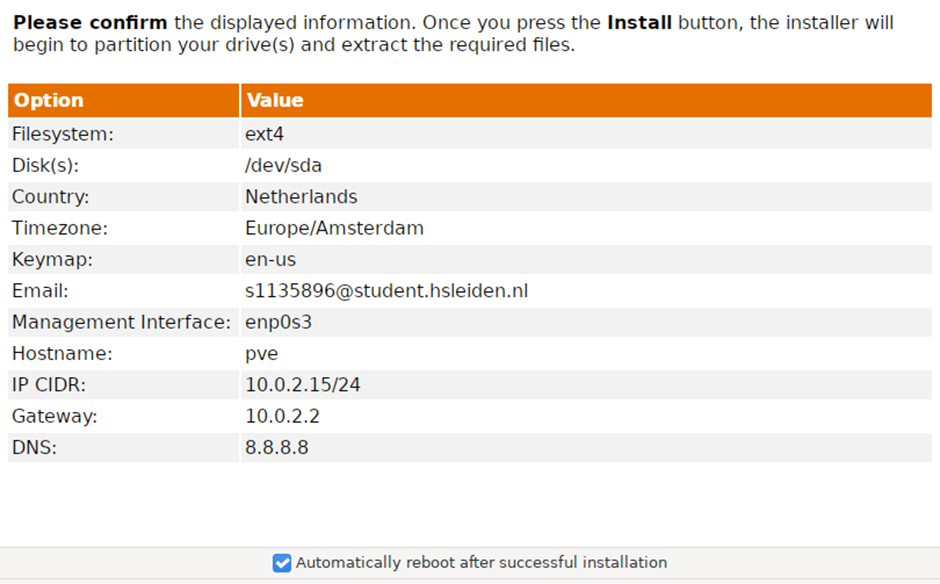
Task: Select the ext4 filesystem value
Action: [x=265, y=134]
